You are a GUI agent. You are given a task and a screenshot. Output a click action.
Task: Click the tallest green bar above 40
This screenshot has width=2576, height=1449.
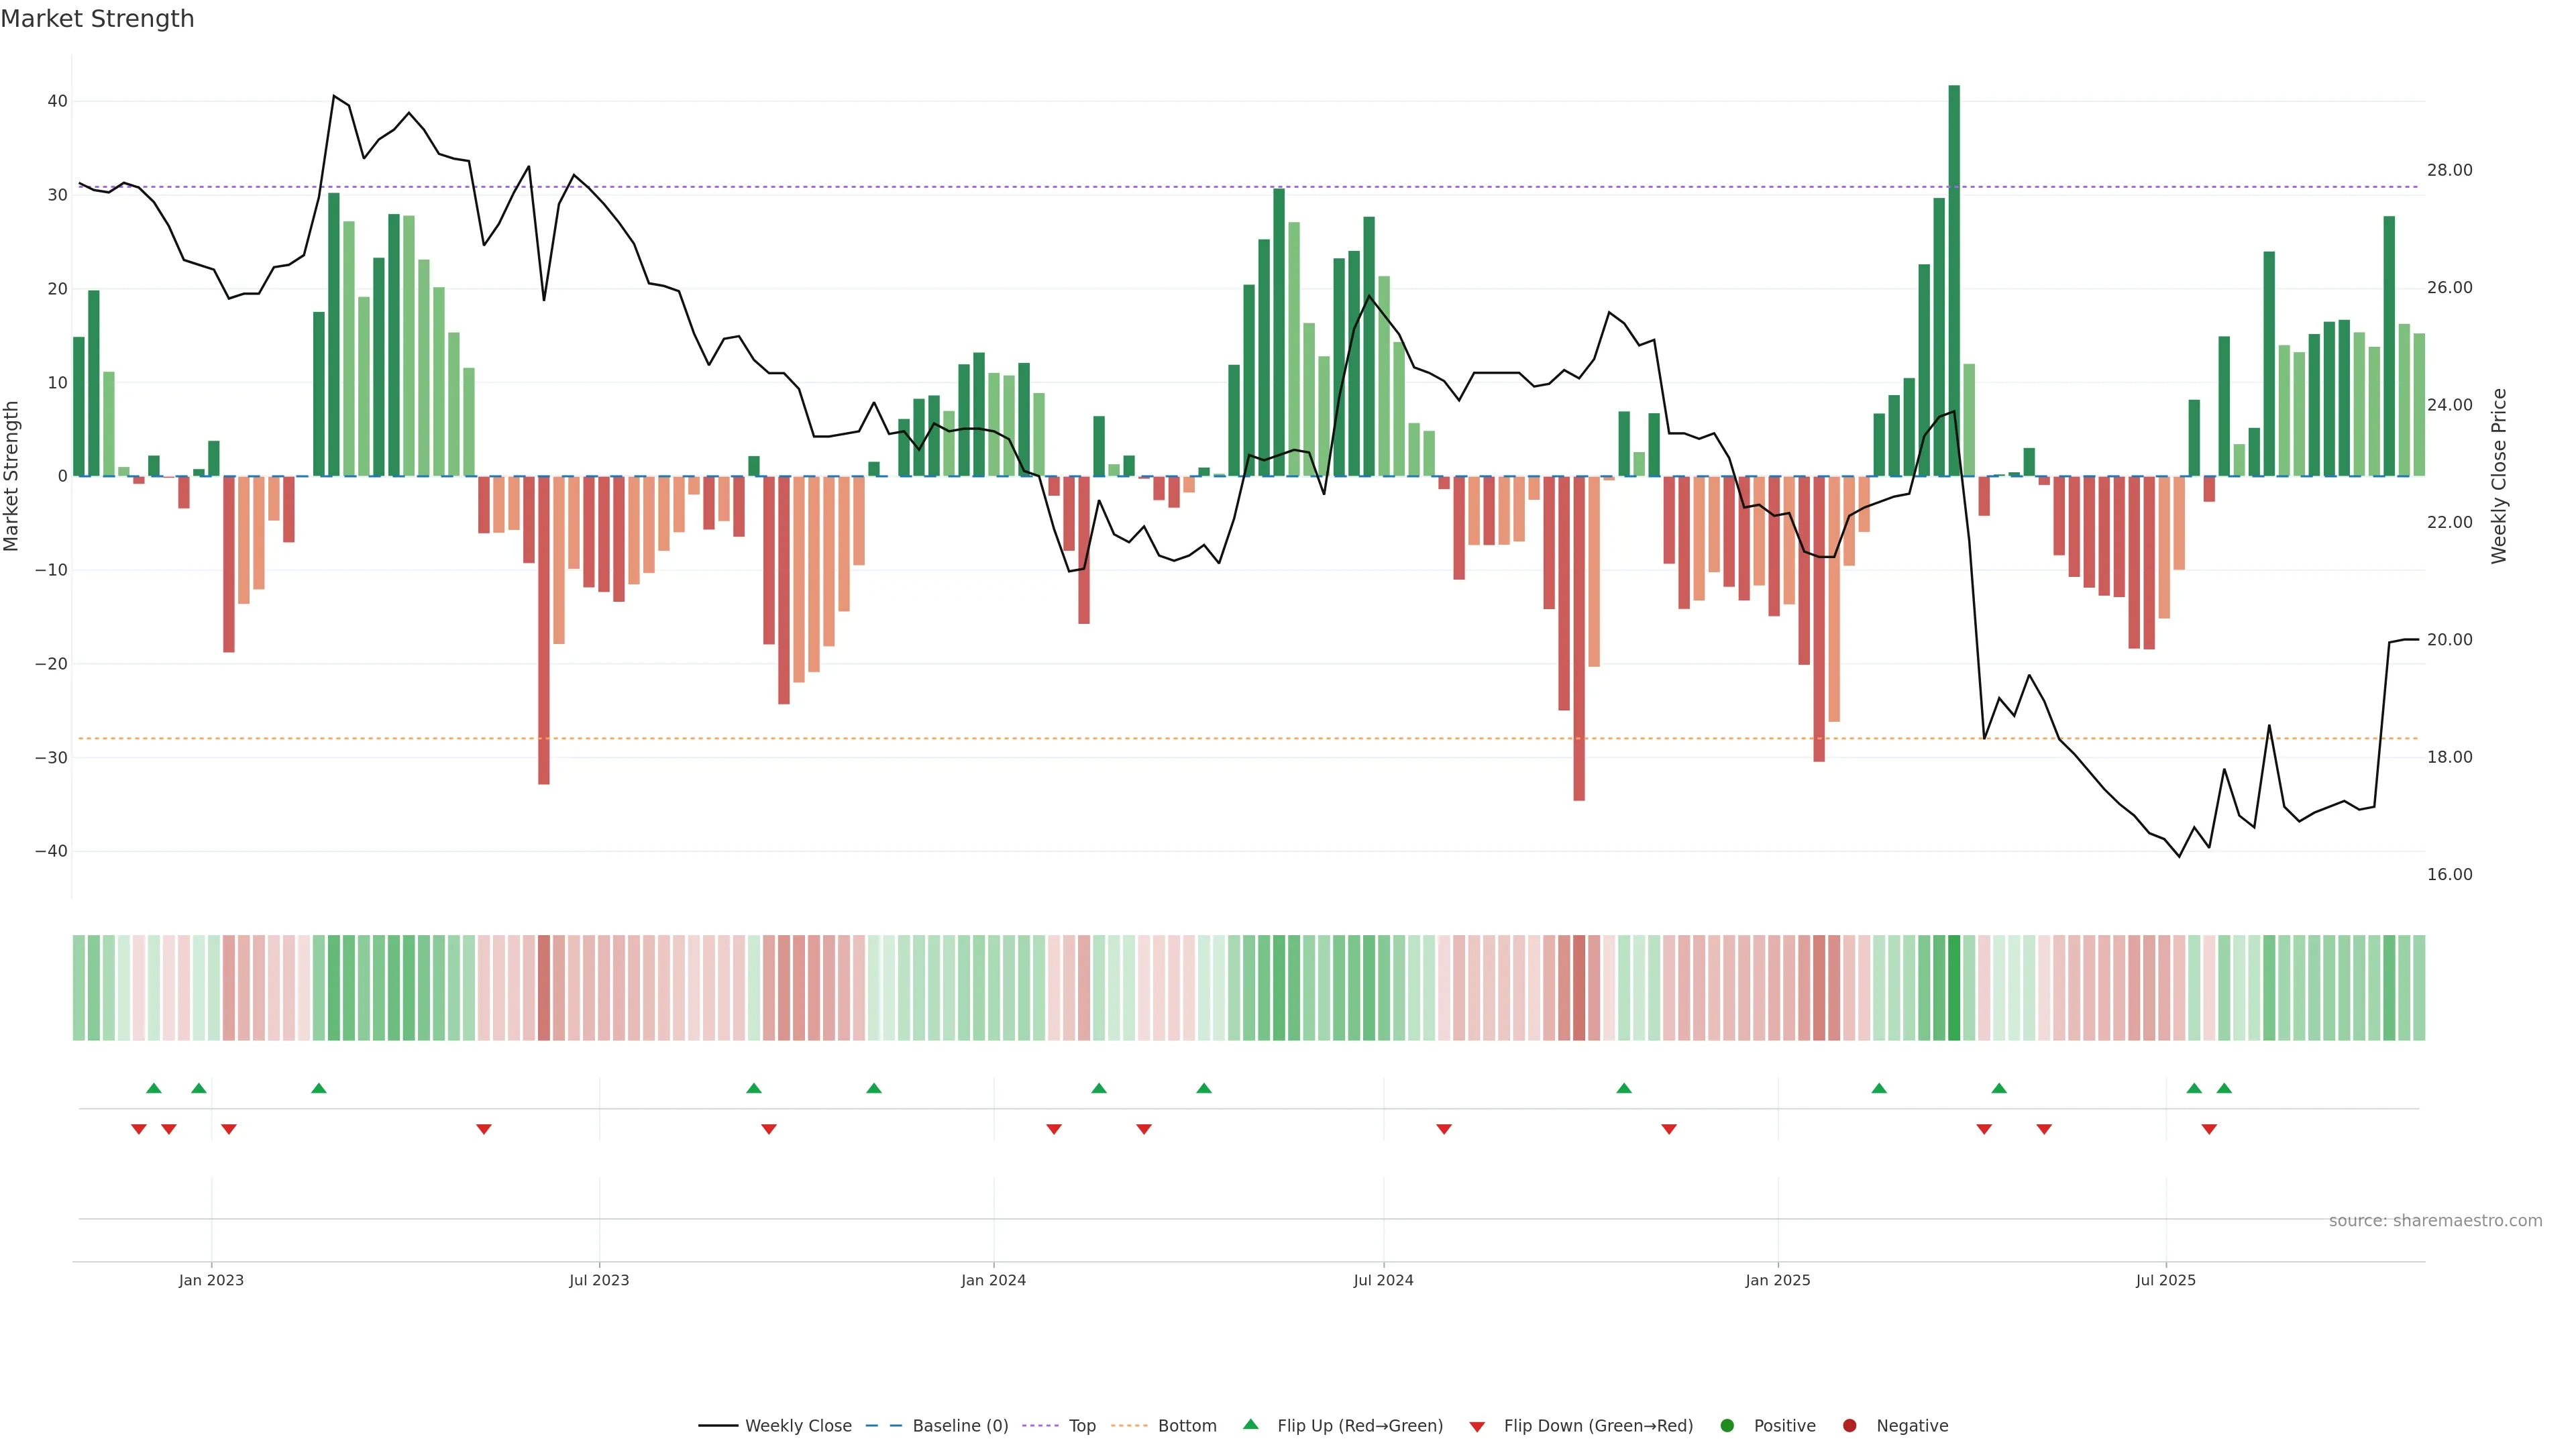[x=1954, y=280]
